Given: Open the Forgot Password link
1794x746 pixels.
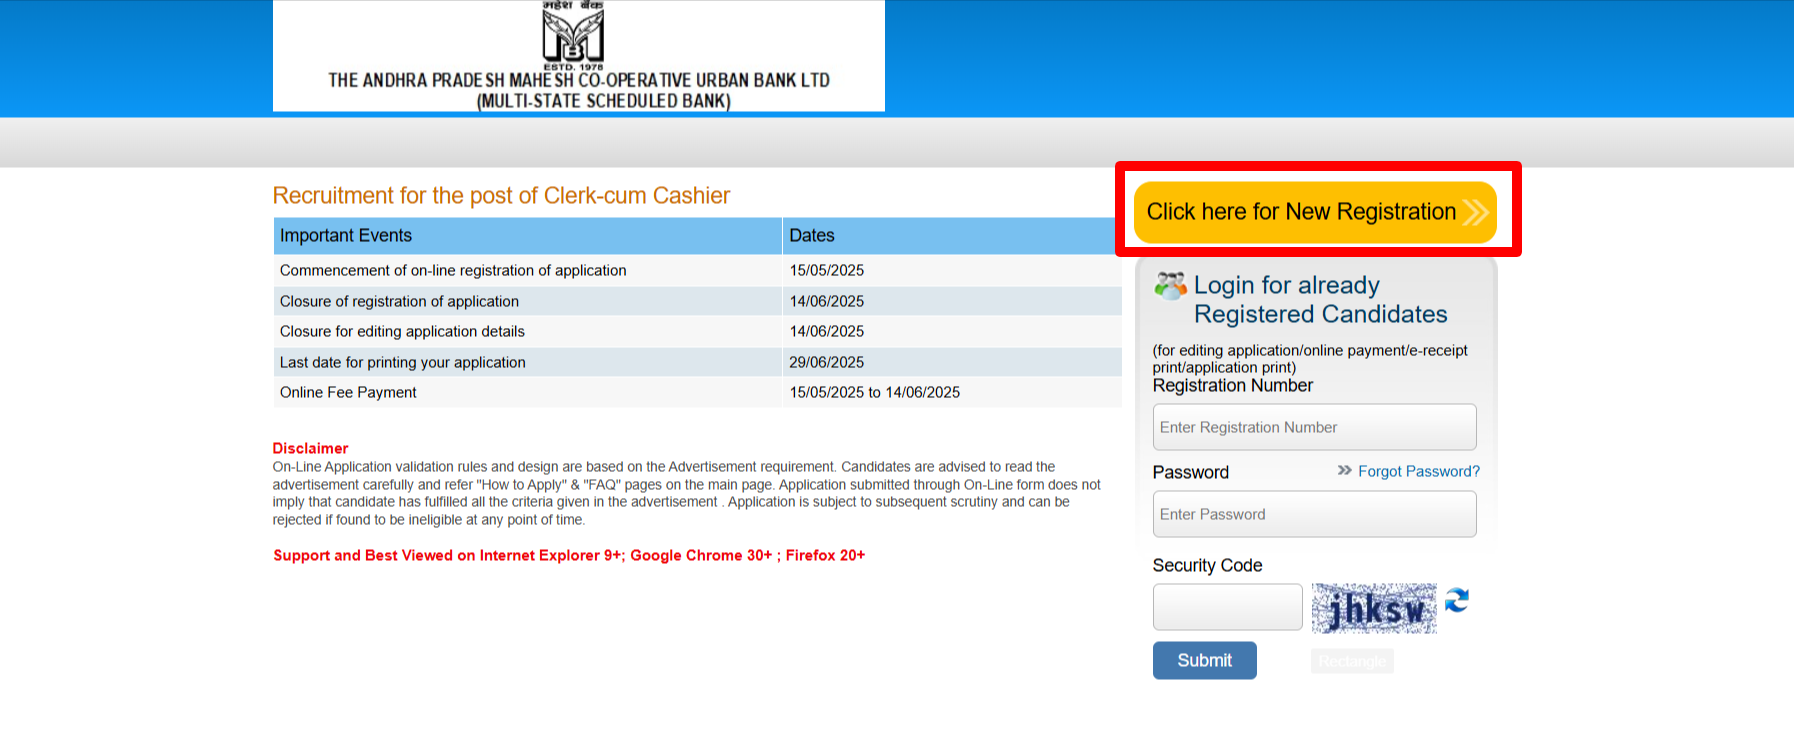Looking at the screenshot, I should tap(1418, 471).
